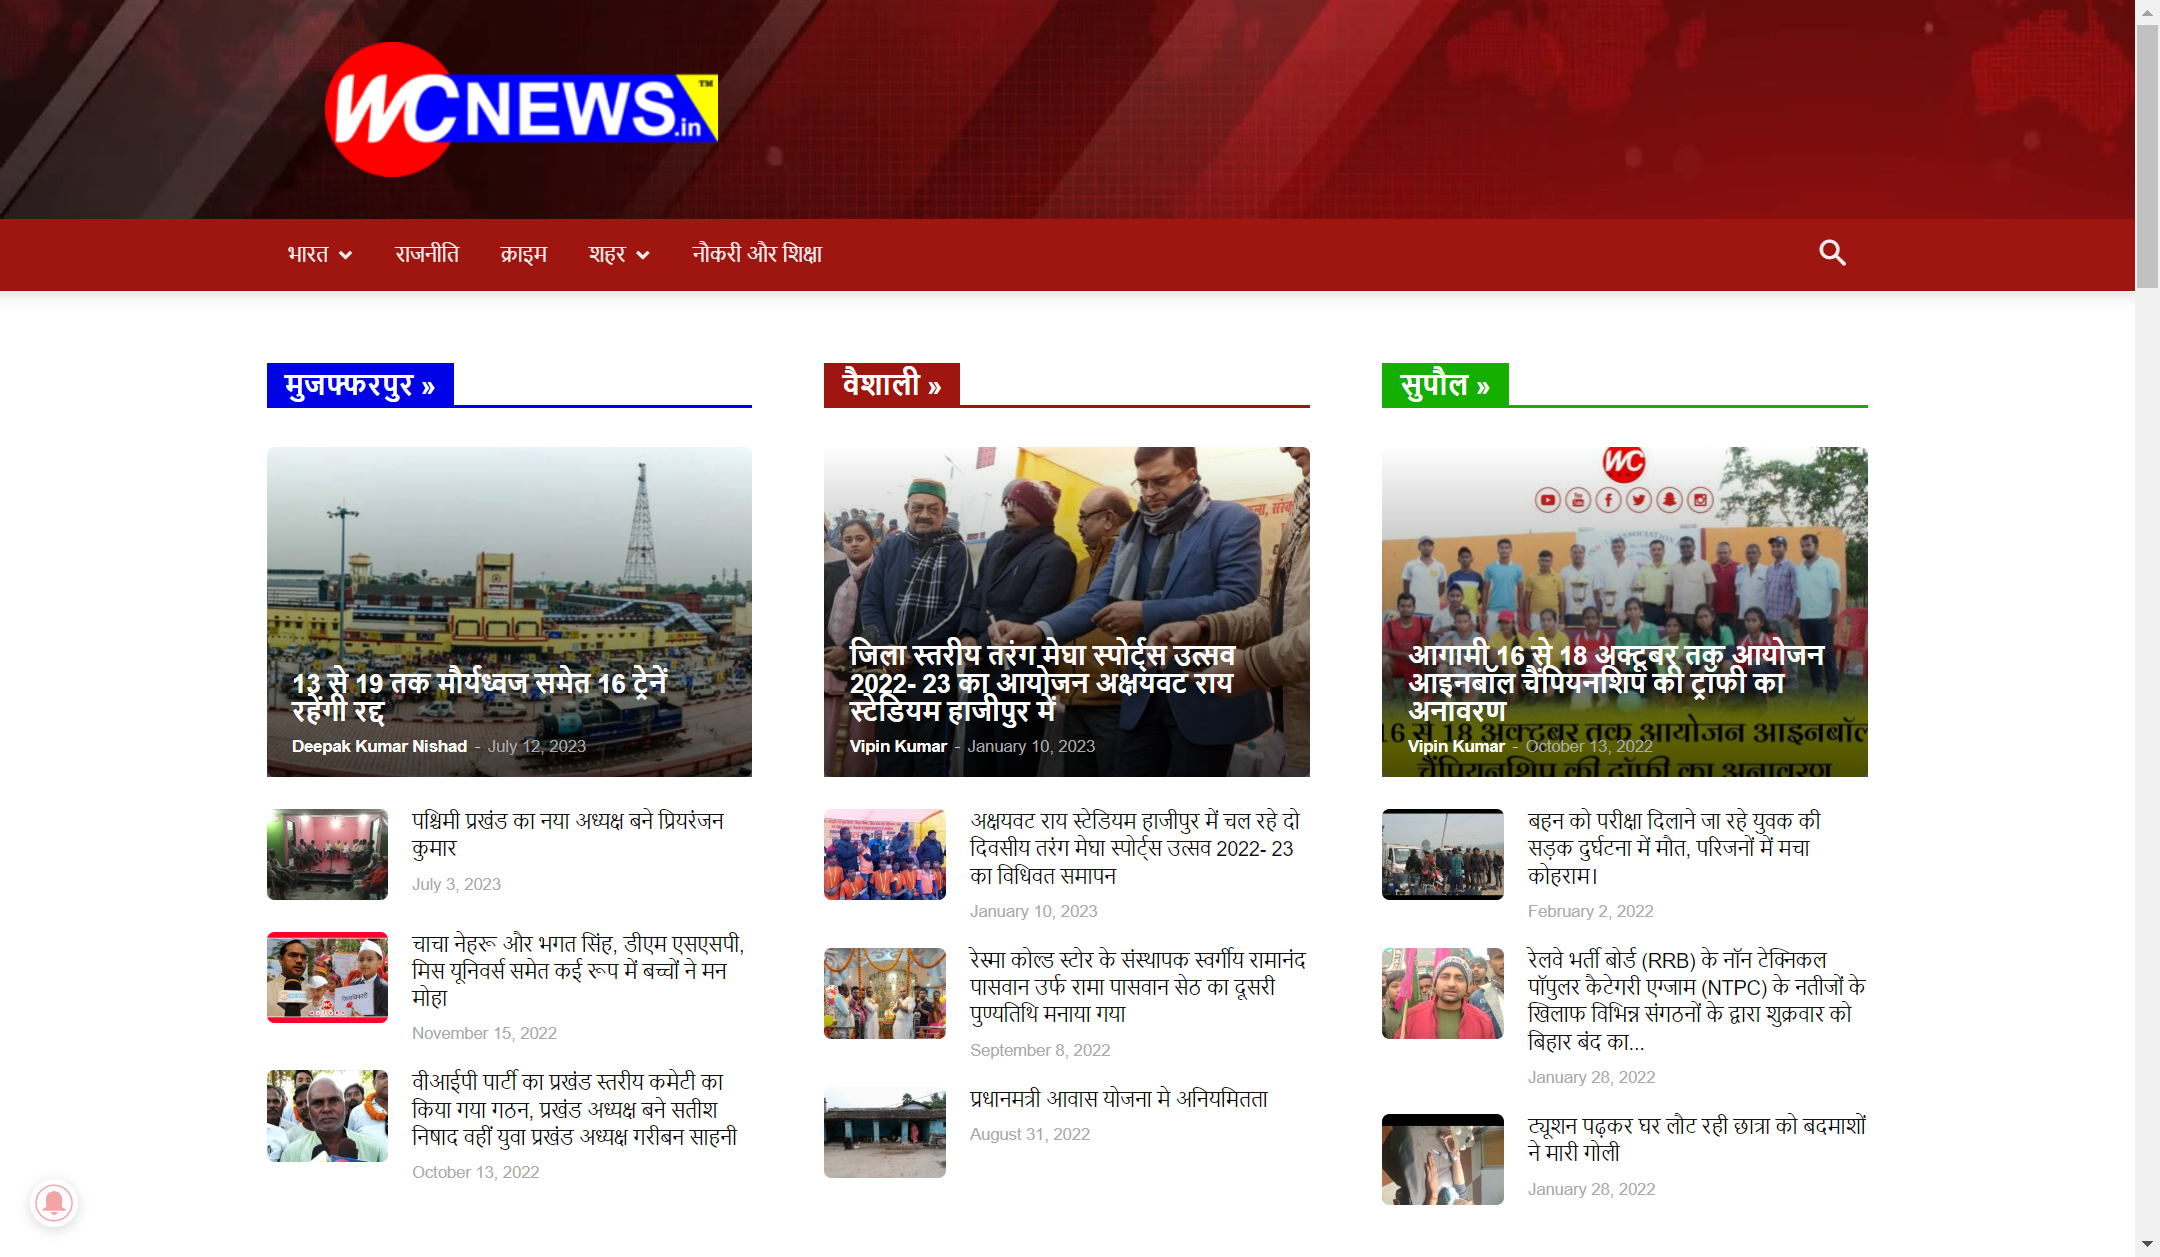Open the search magnifier icon

pyautogui.click(x=1832, y=253)
